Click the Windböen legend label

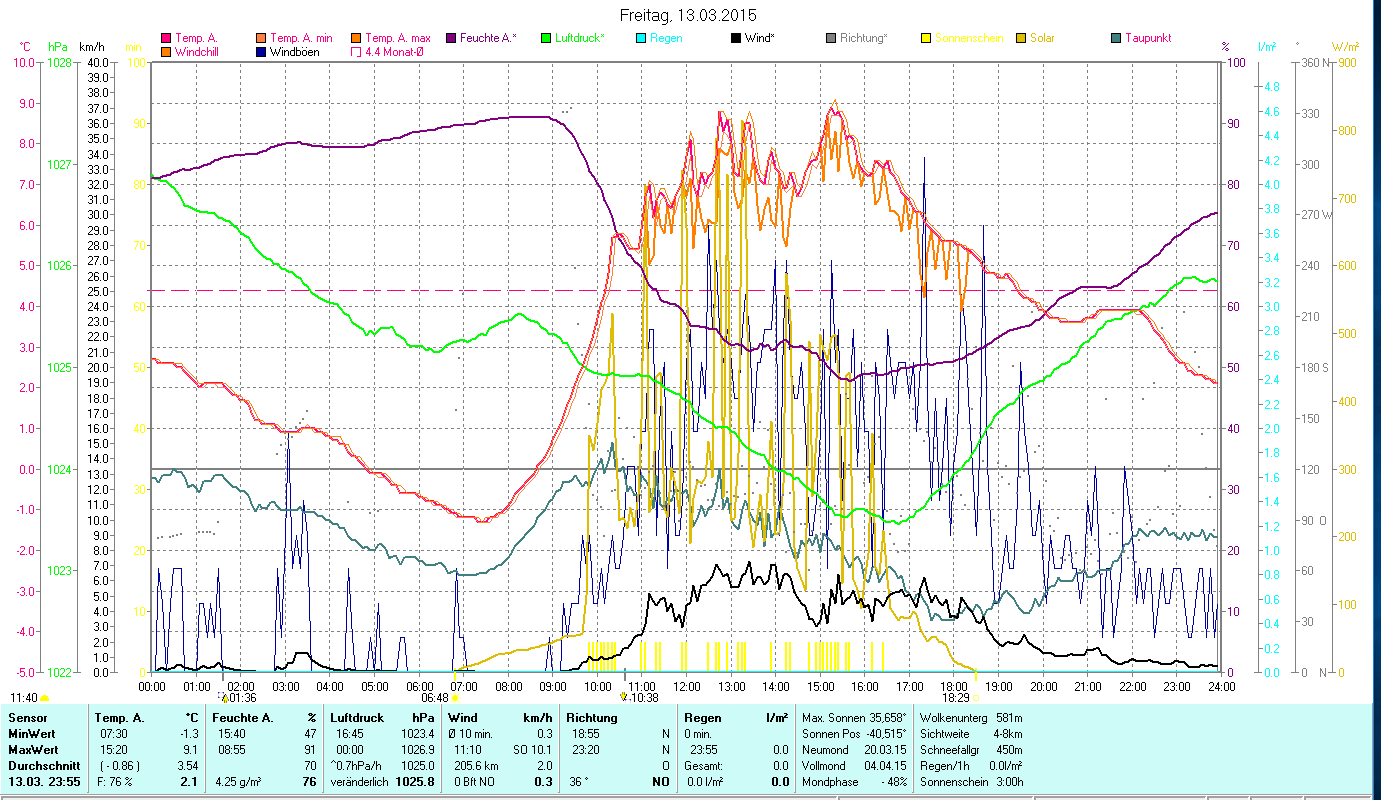pos(295,52)
